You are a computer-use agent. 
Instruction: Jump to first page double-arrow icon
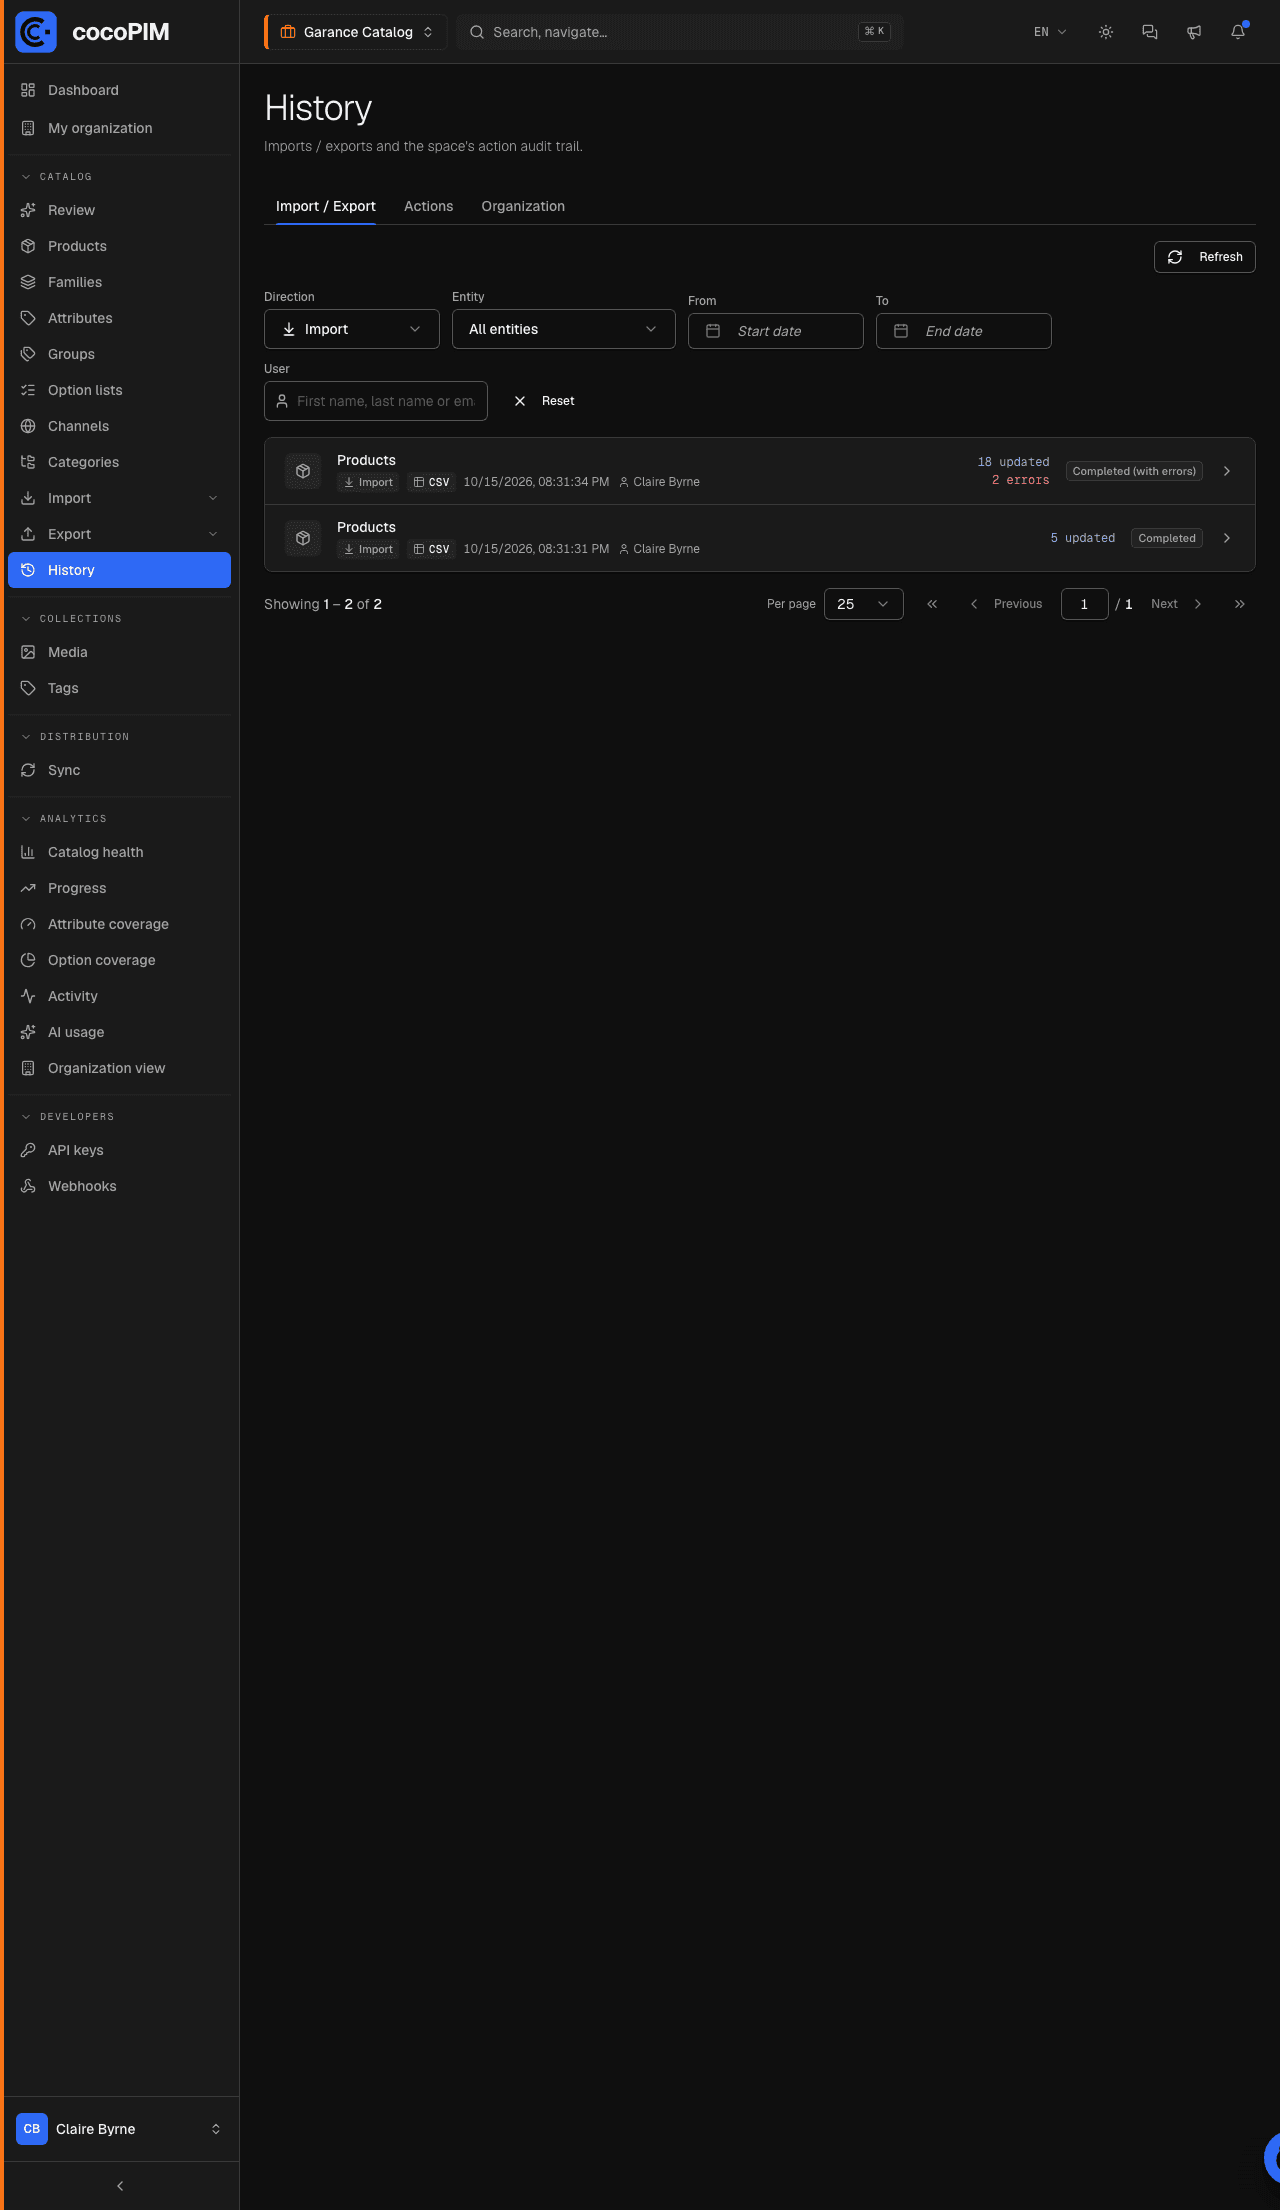pyautogui.click(x=932, y=604)
